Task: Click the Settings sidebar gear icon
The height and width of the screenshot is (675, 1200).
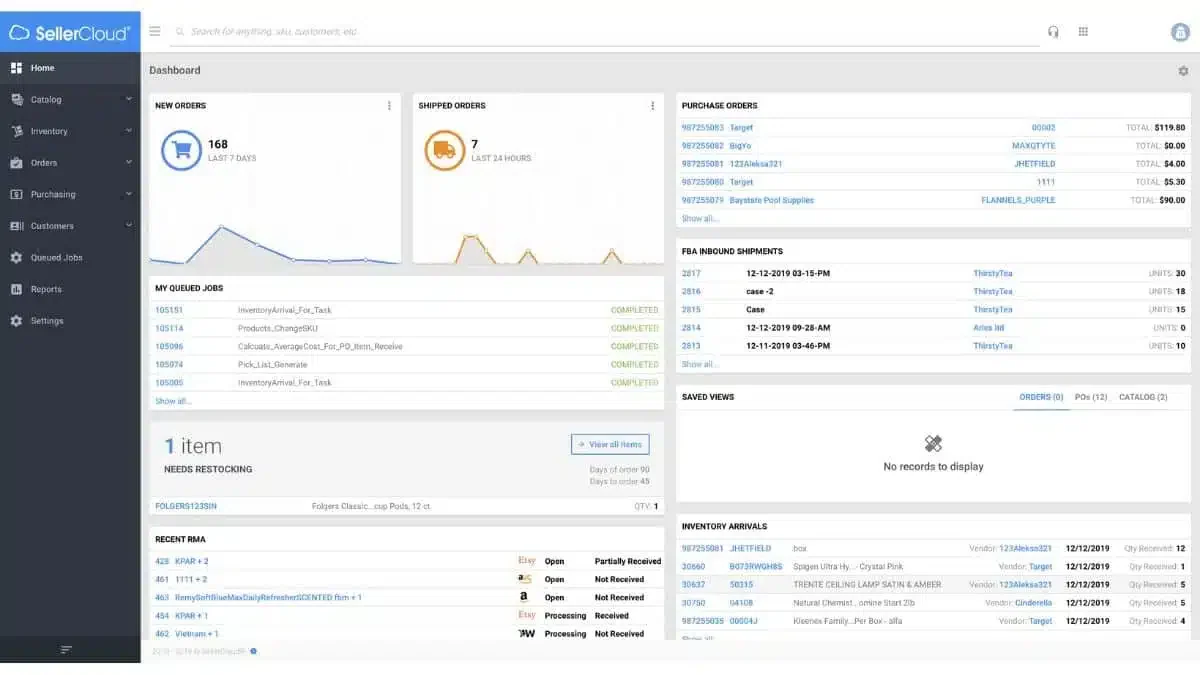Action: (16, 321)
